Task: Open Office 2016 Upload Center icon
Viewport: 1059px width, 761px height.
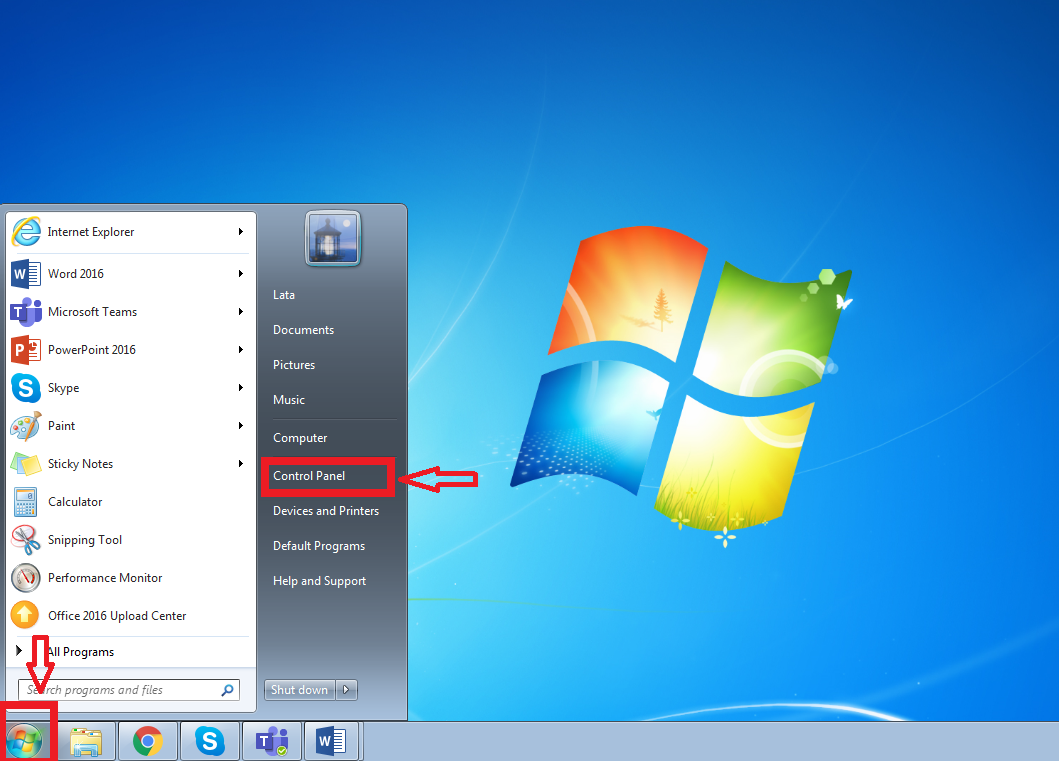Action: click(25, 615)
